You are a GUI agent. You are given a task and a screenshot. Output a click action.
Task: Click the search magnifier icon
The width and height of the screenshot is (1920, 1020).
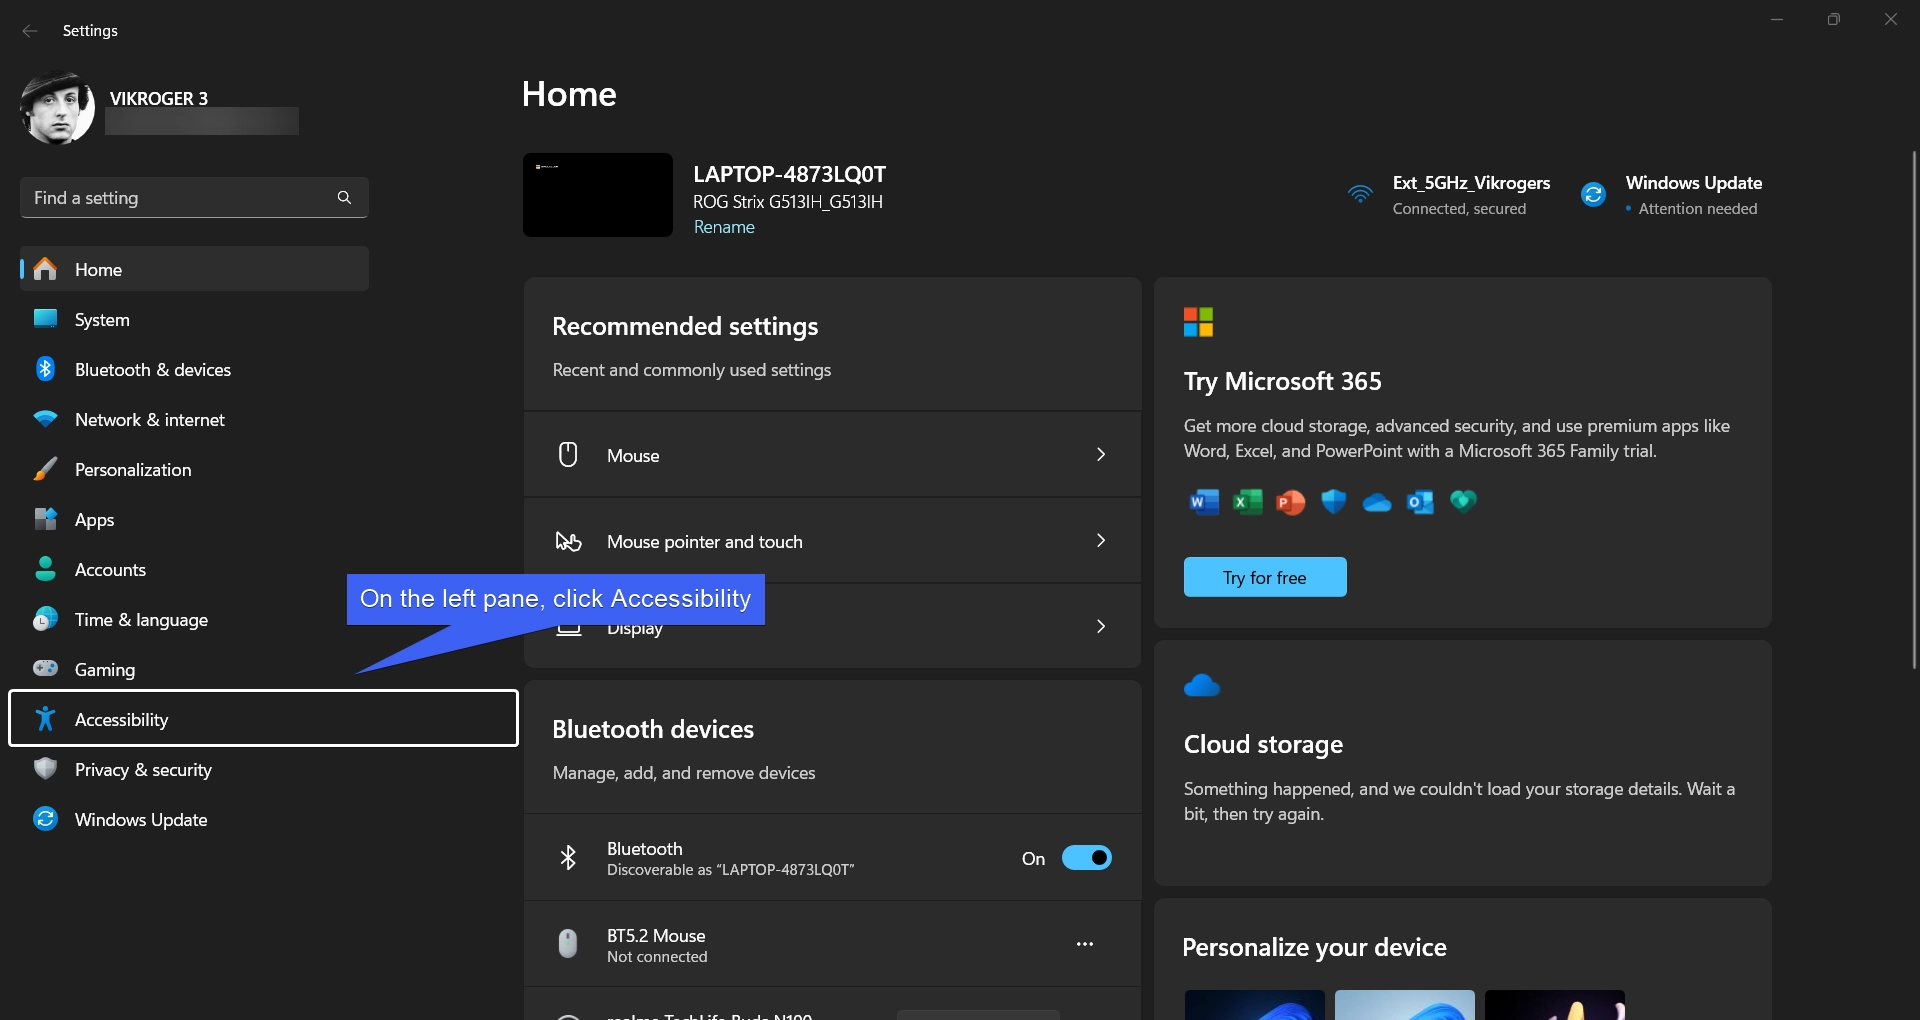344,198
